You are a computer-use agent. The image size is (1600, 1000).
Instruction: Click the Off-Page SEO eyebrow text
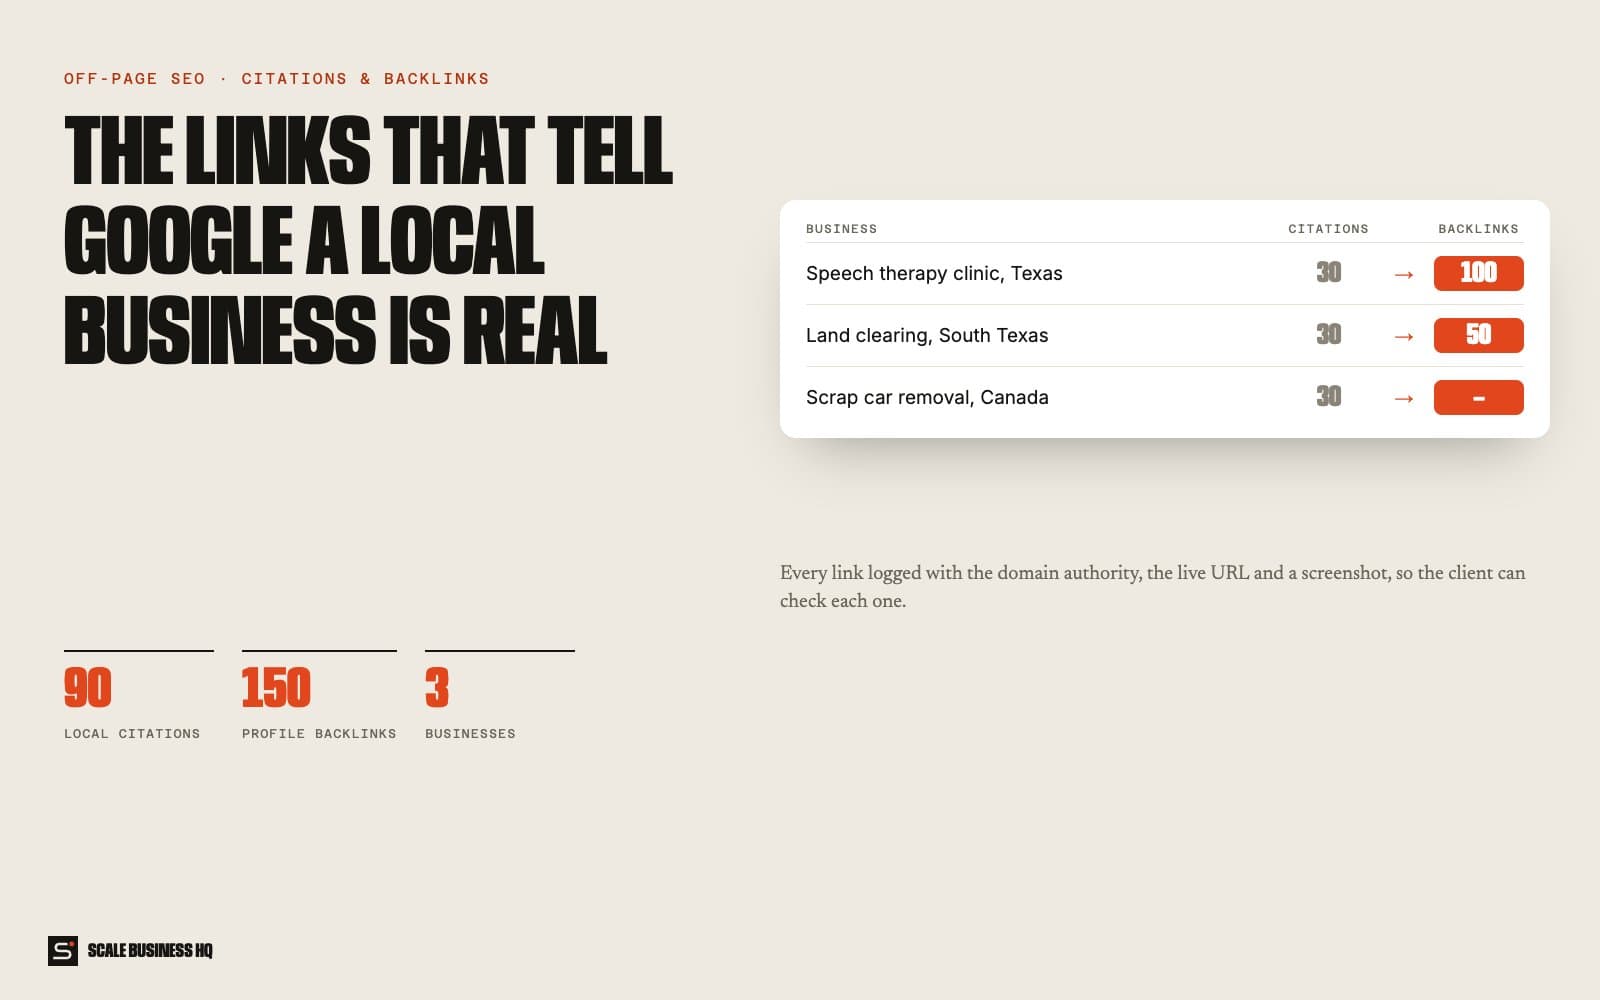(277, 79)
